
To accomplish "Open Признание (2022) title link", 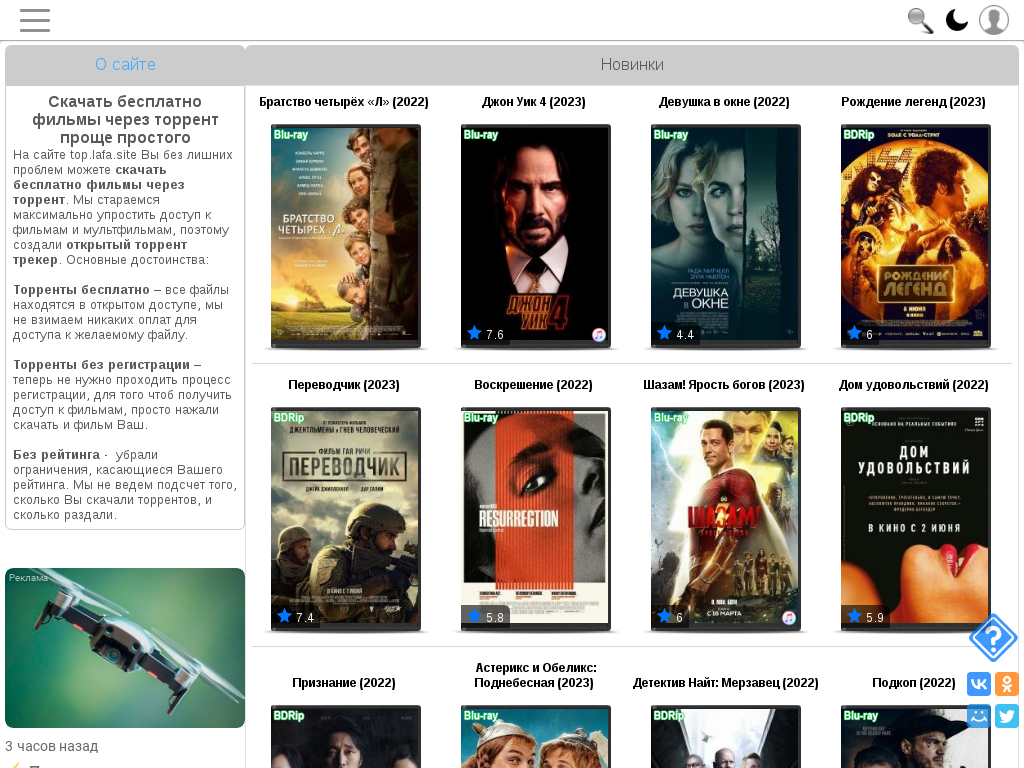I will pos(344,682).
